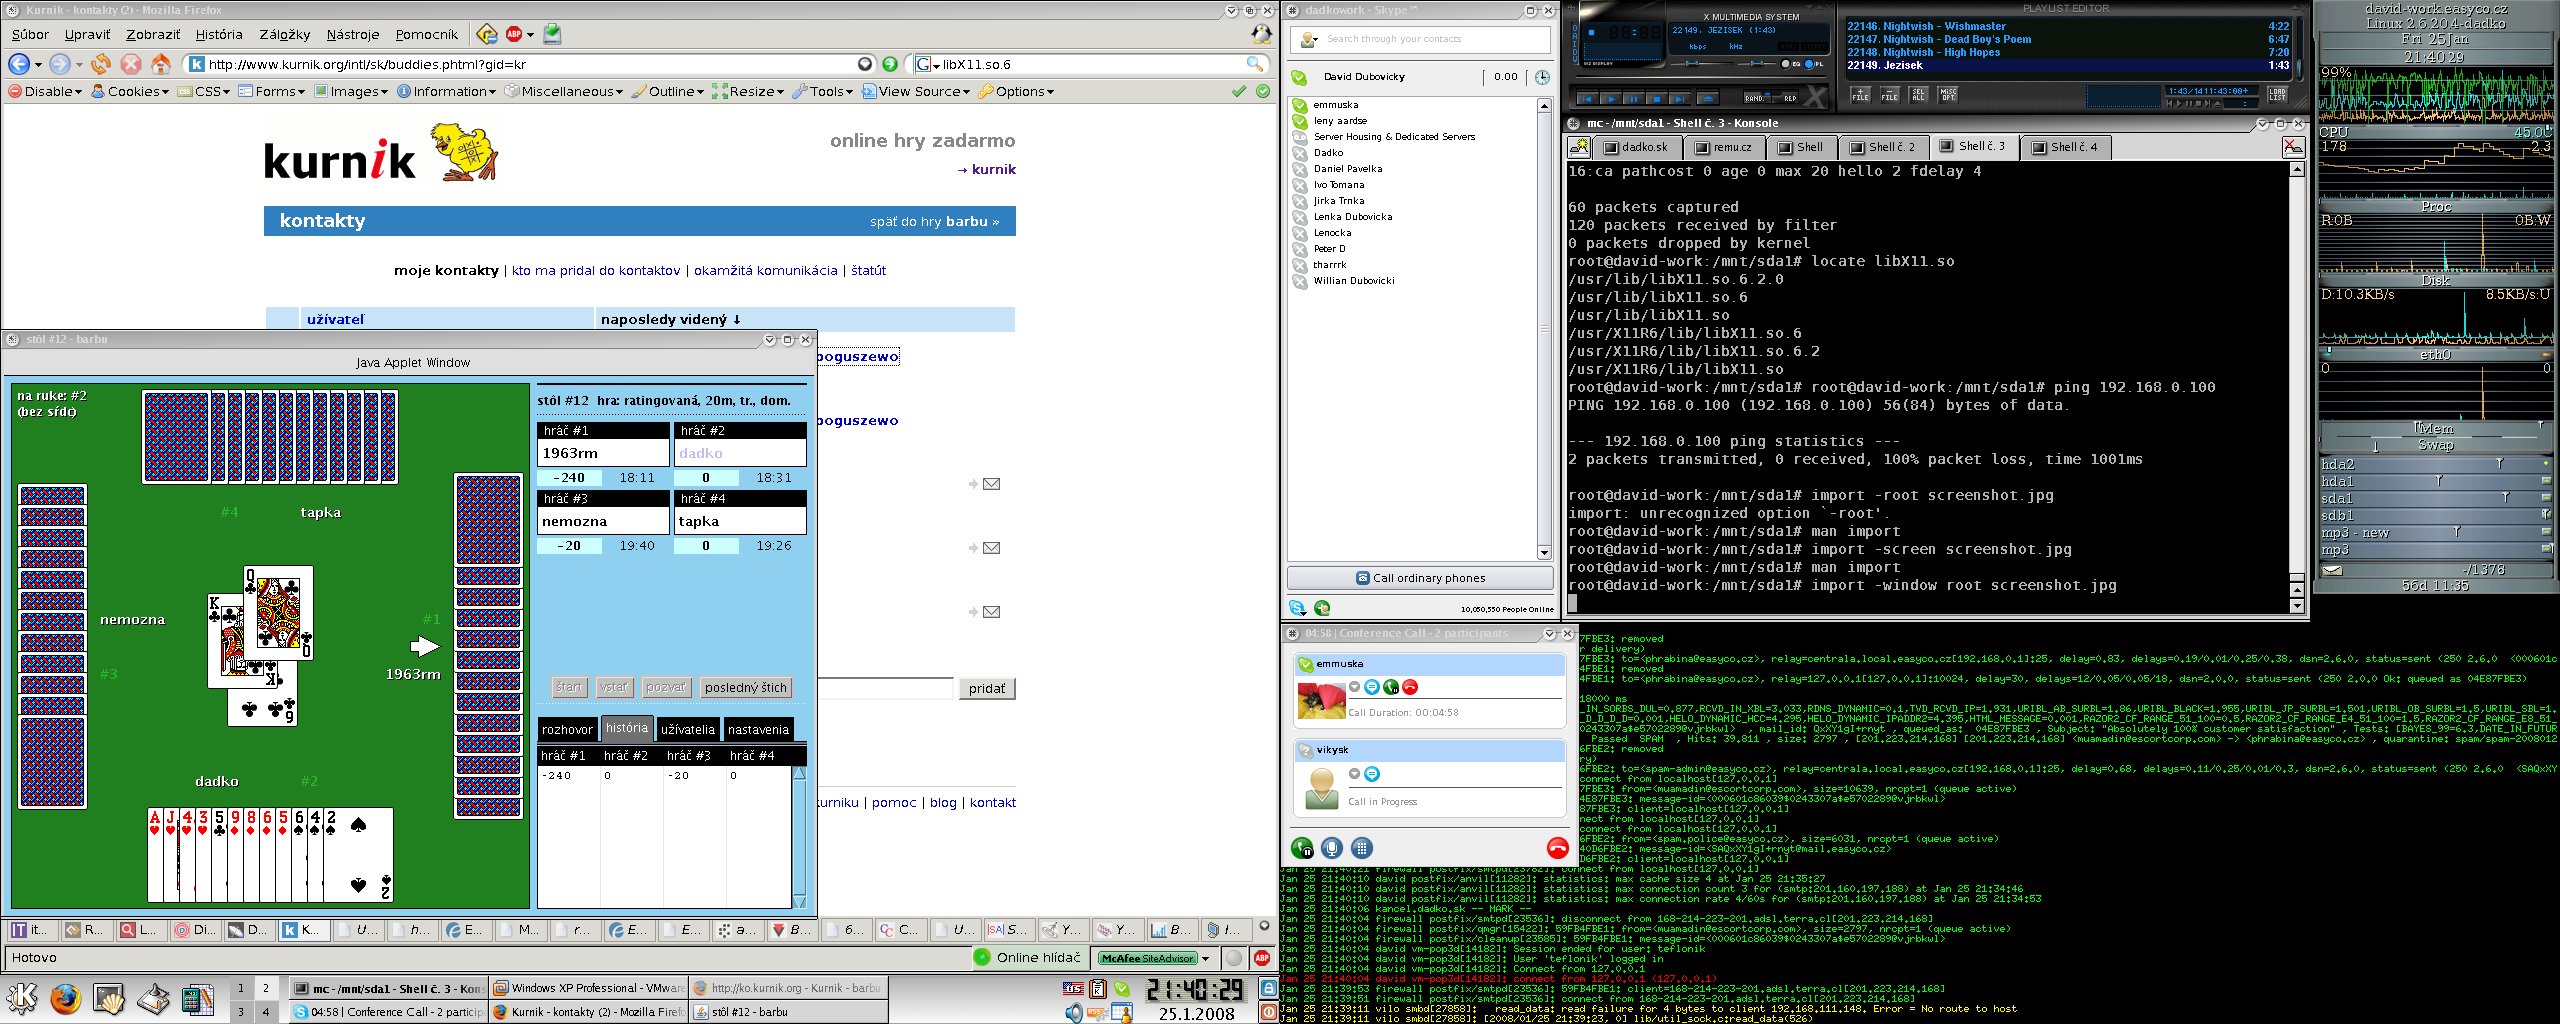Screen dimensions: 2560x1024
Task: Click Call ordinary phones in Skype
Action: click(x=1420, y=578)
